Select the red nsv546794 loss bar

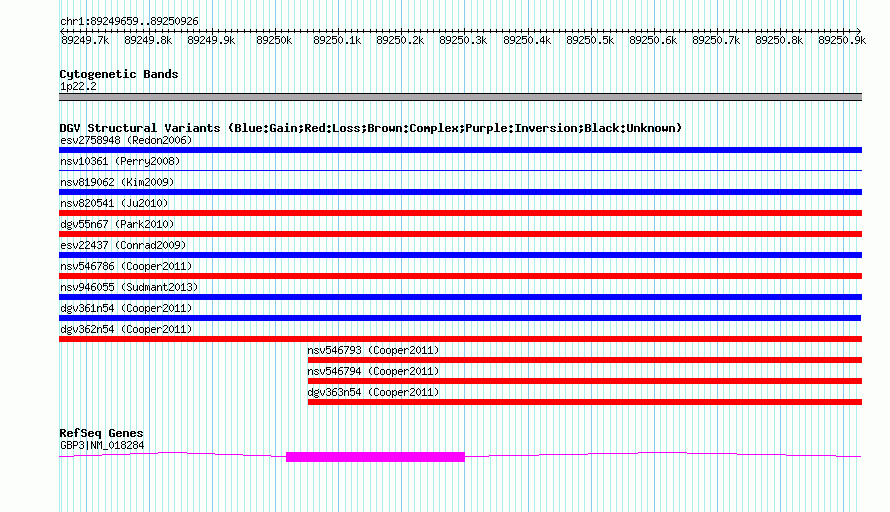click(585, 381)
